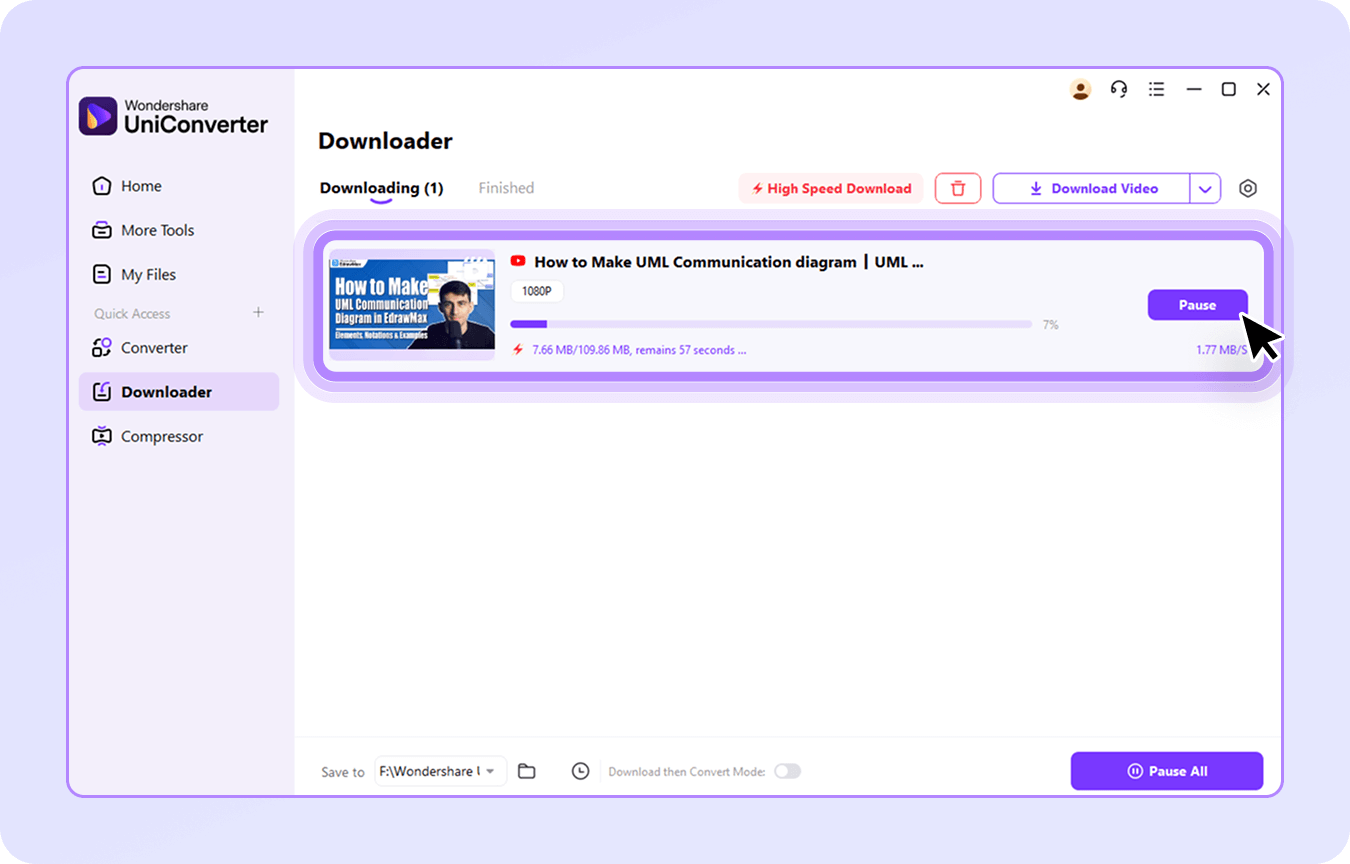Open More Tools in sidebar
Viewport: 1350px width, 864px height.
[x=179, y=230]
